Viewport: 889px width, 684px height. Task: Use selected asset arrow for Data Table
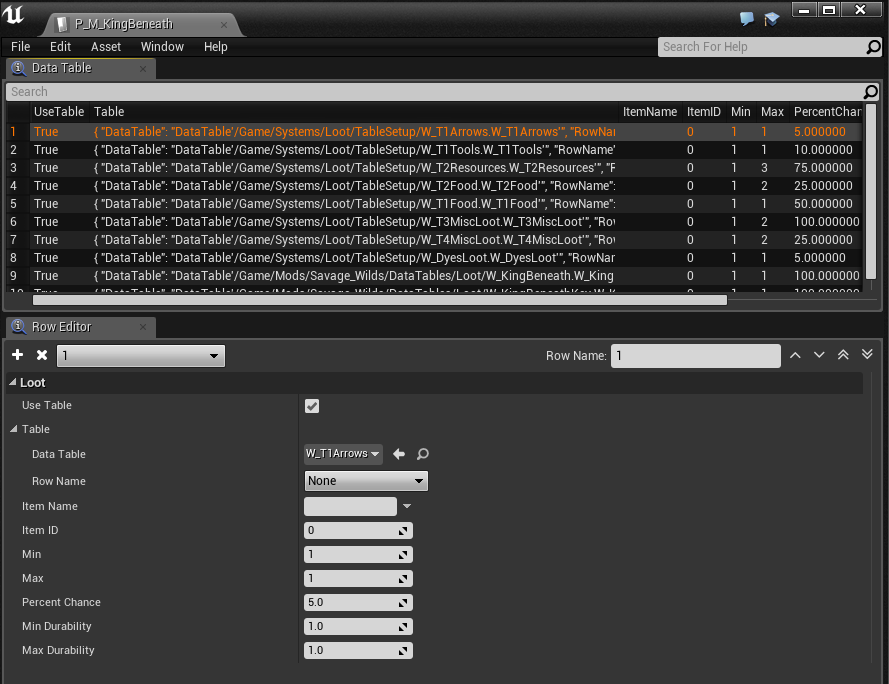coord(399,454)
